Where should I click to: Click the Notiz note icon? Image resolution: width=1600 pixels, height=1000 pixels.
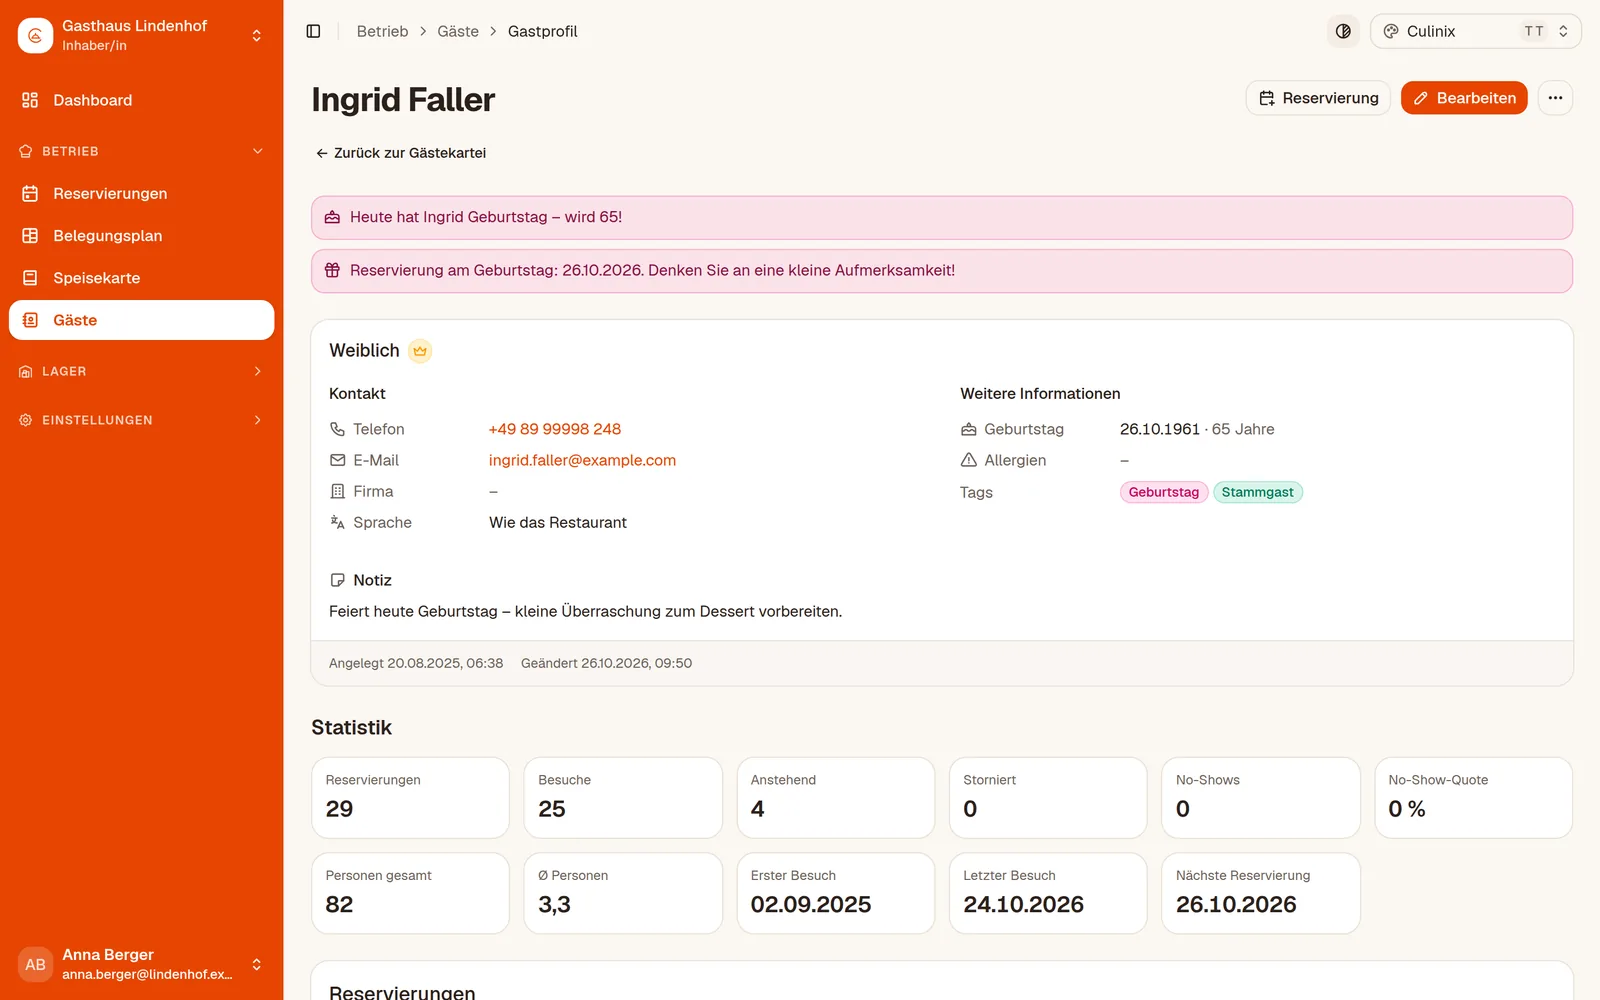click(x=337, y=580)
